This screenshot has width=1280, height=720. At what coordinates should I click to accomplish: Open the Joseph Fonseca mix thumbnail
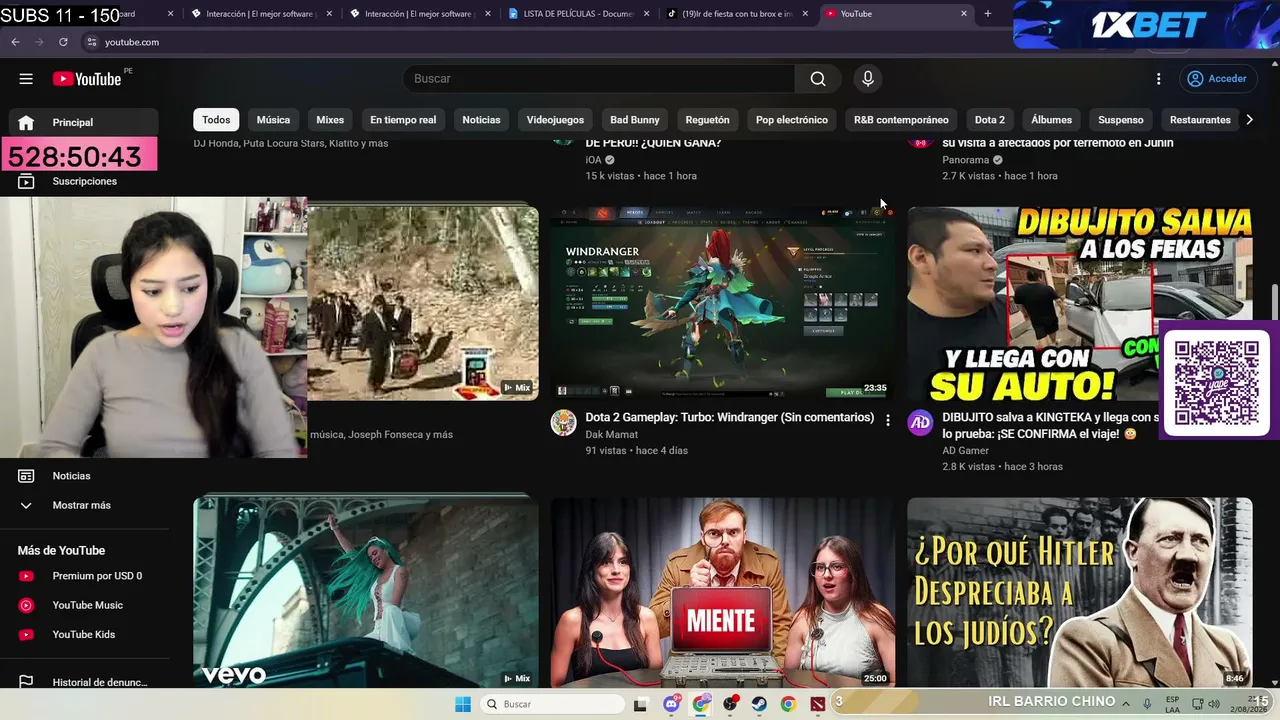[422, 303]
